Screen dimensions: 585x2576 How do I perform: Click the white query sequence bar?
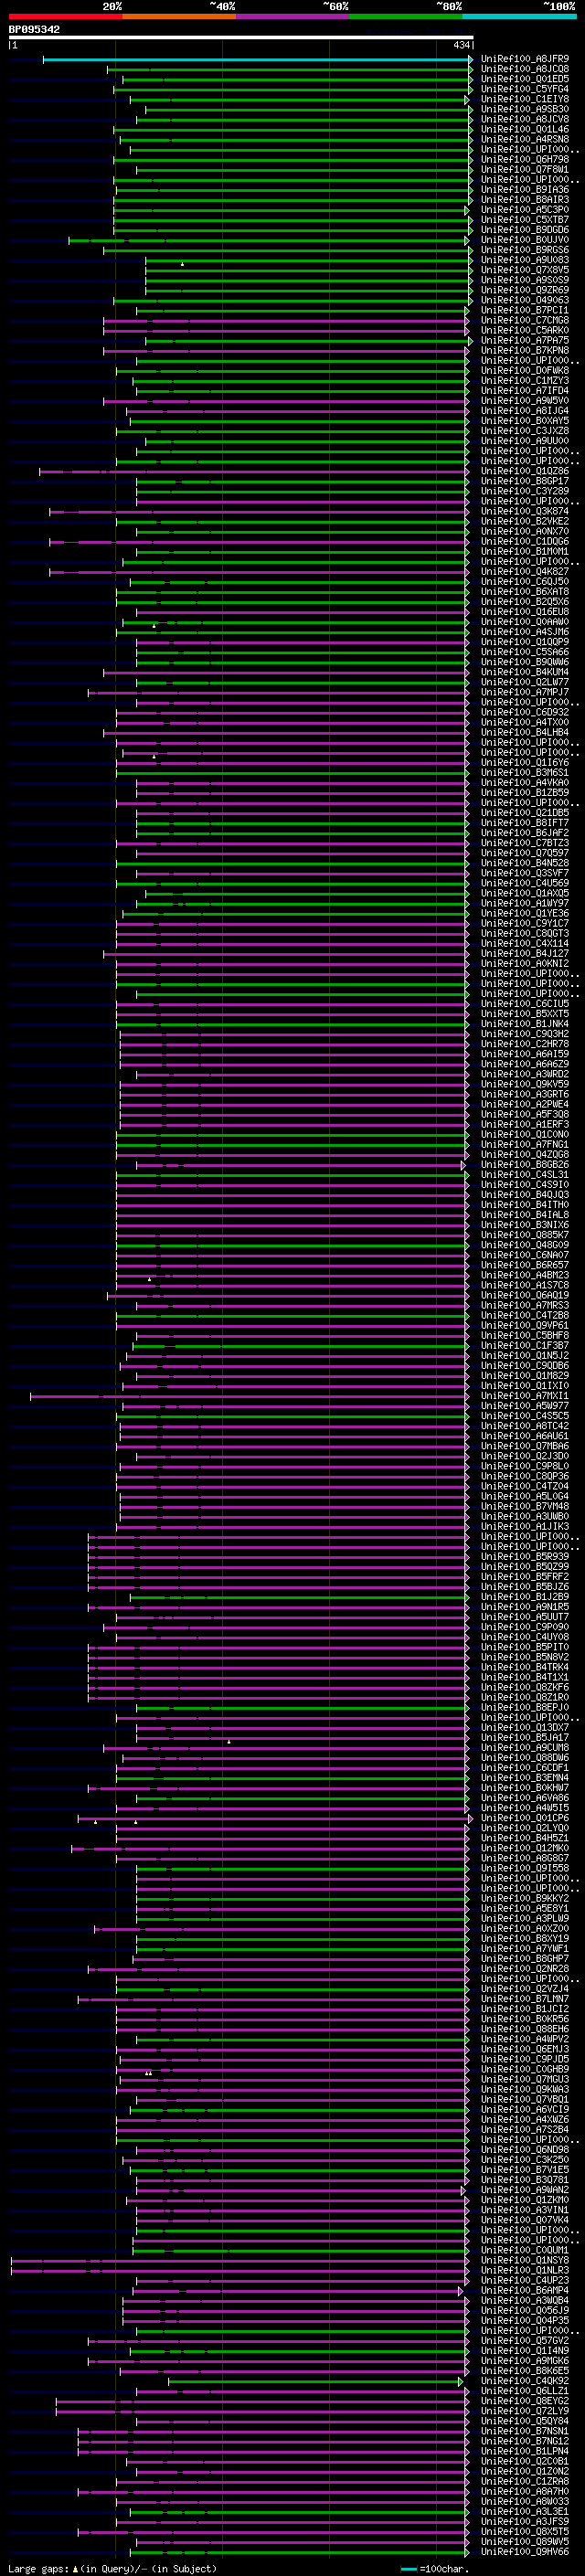click(x=241, y=38)
